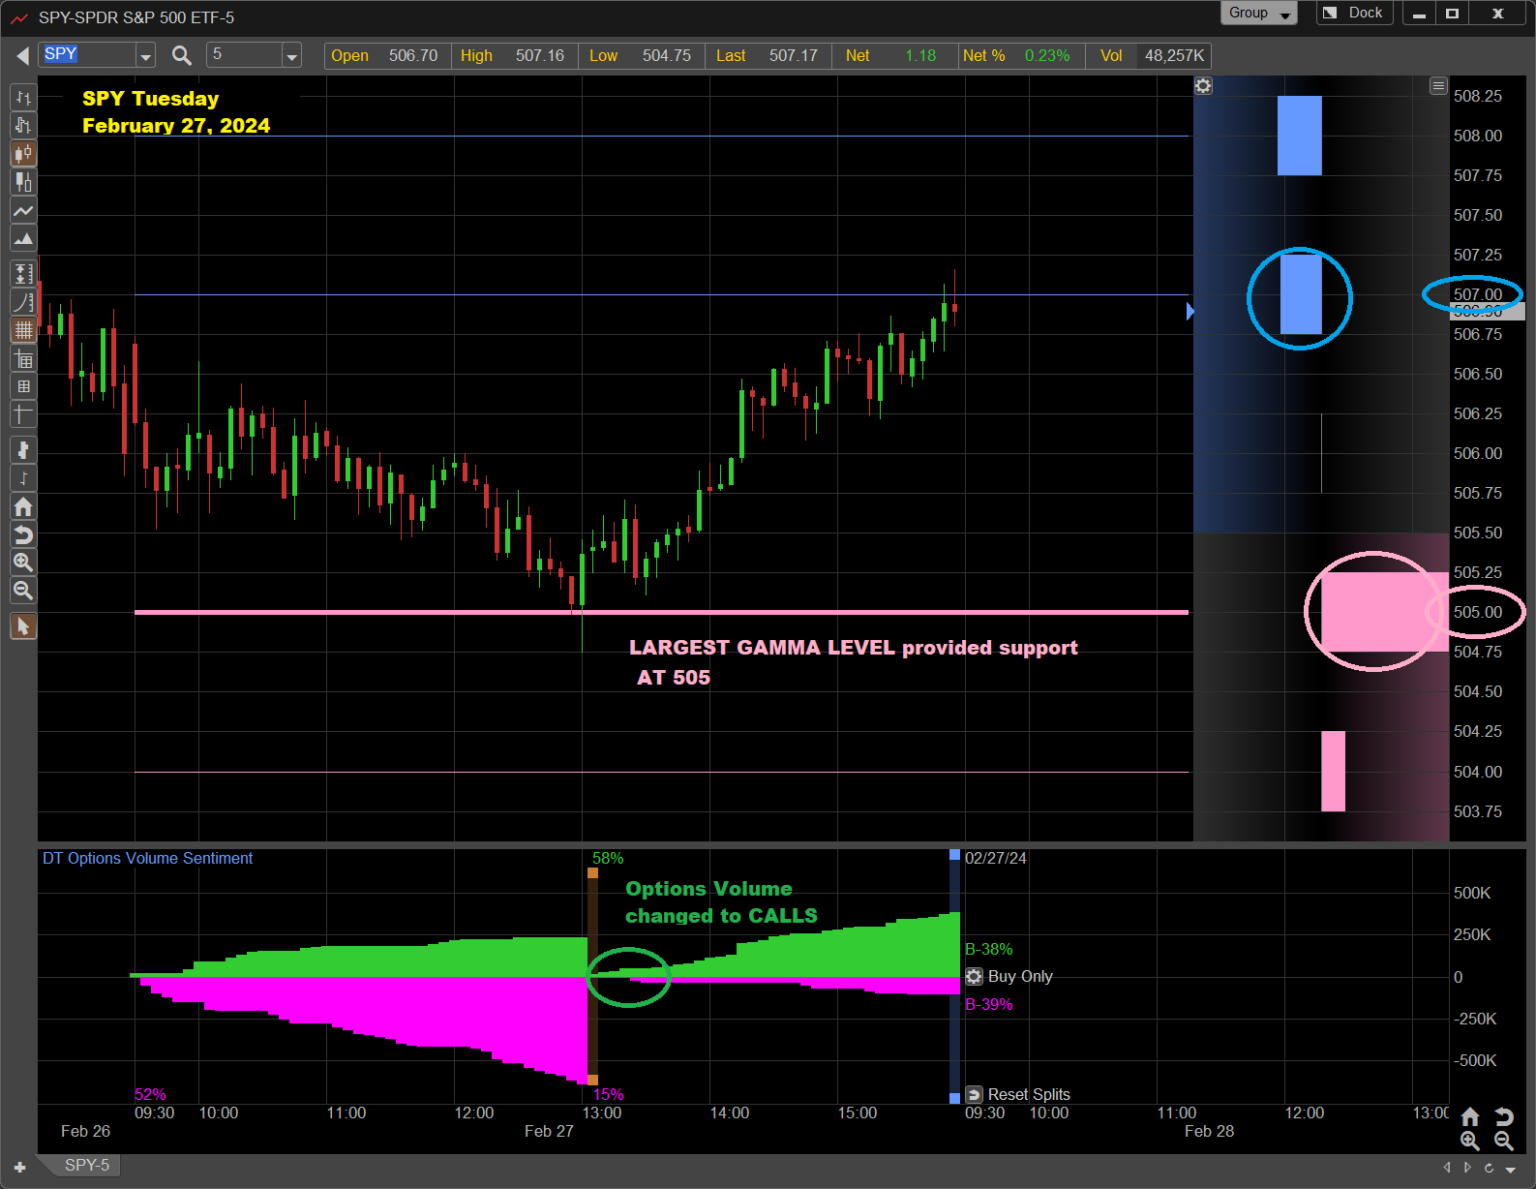Add a new tab with plus button

(19, 1167)
